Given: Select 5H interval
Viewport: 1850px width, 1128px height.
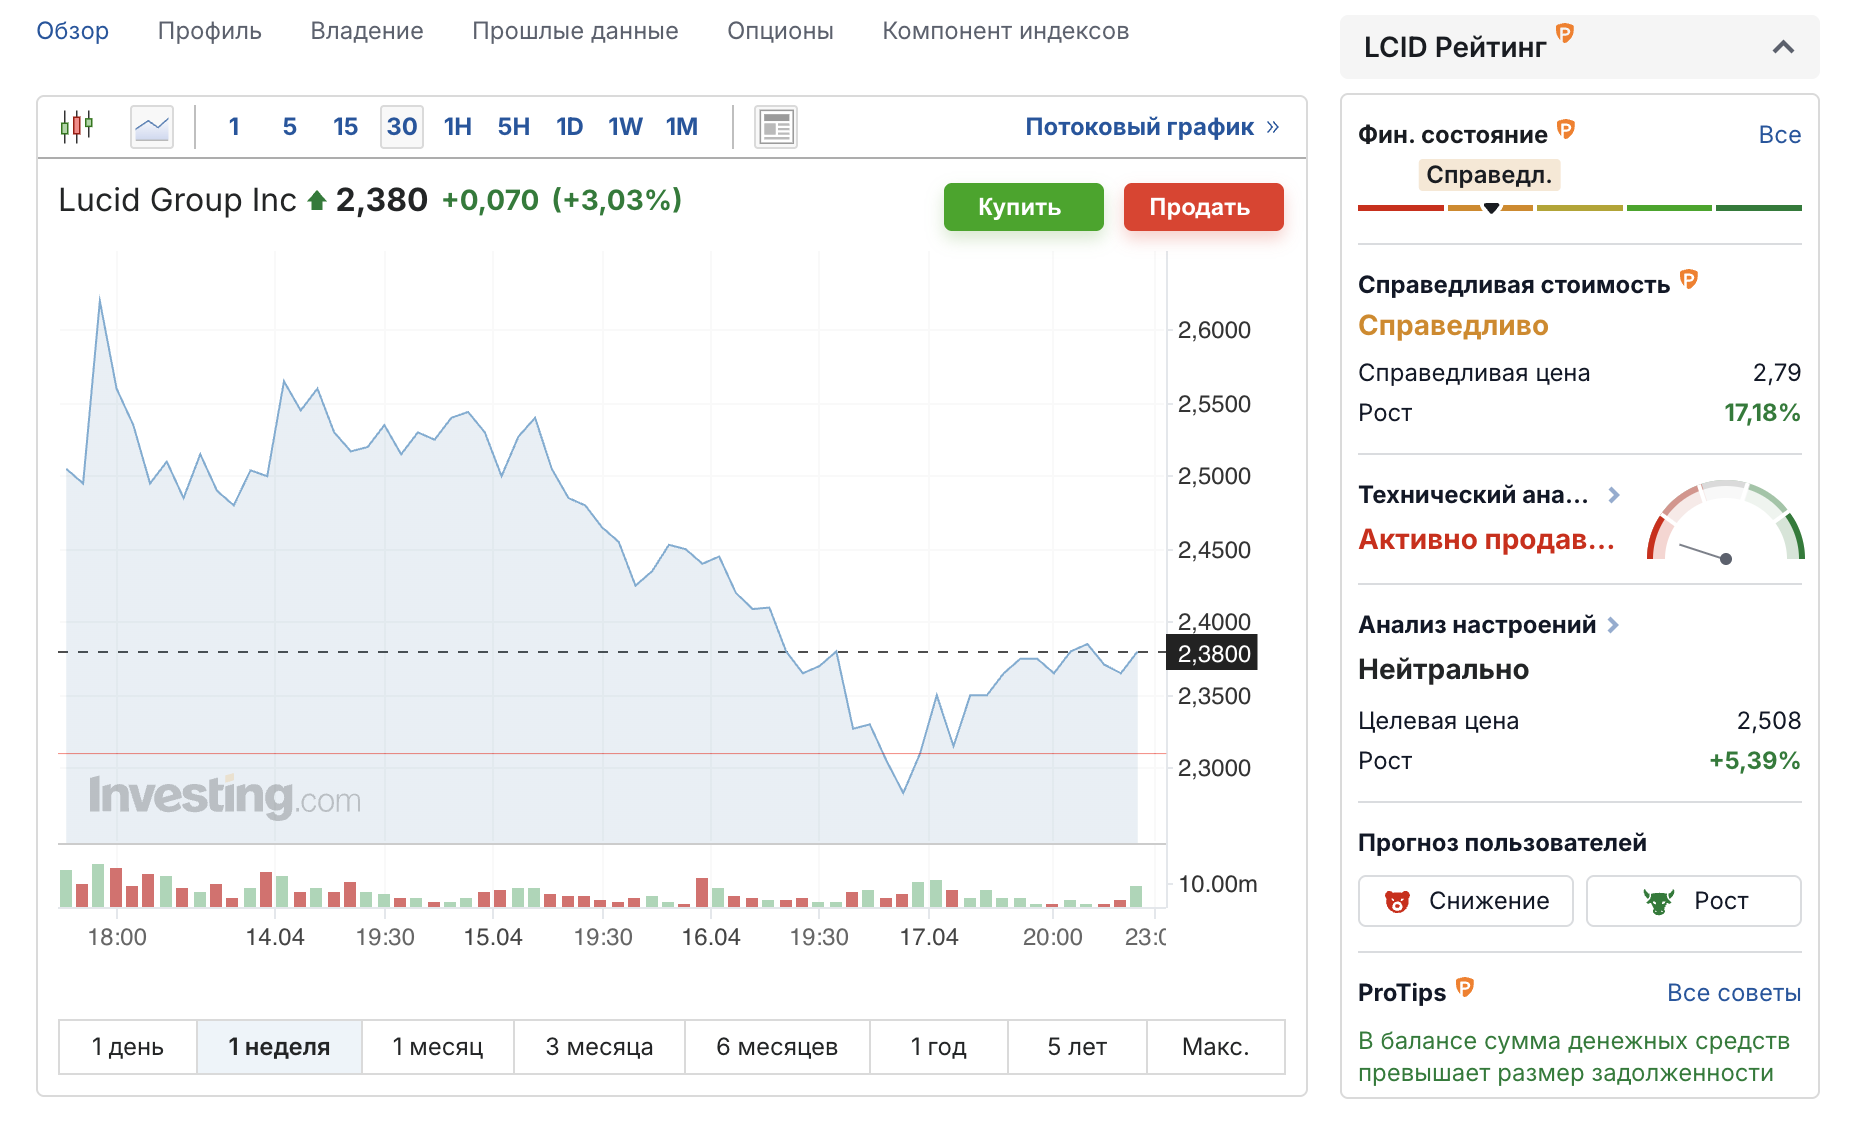Looking at the screenshot, I should (514, 127).
